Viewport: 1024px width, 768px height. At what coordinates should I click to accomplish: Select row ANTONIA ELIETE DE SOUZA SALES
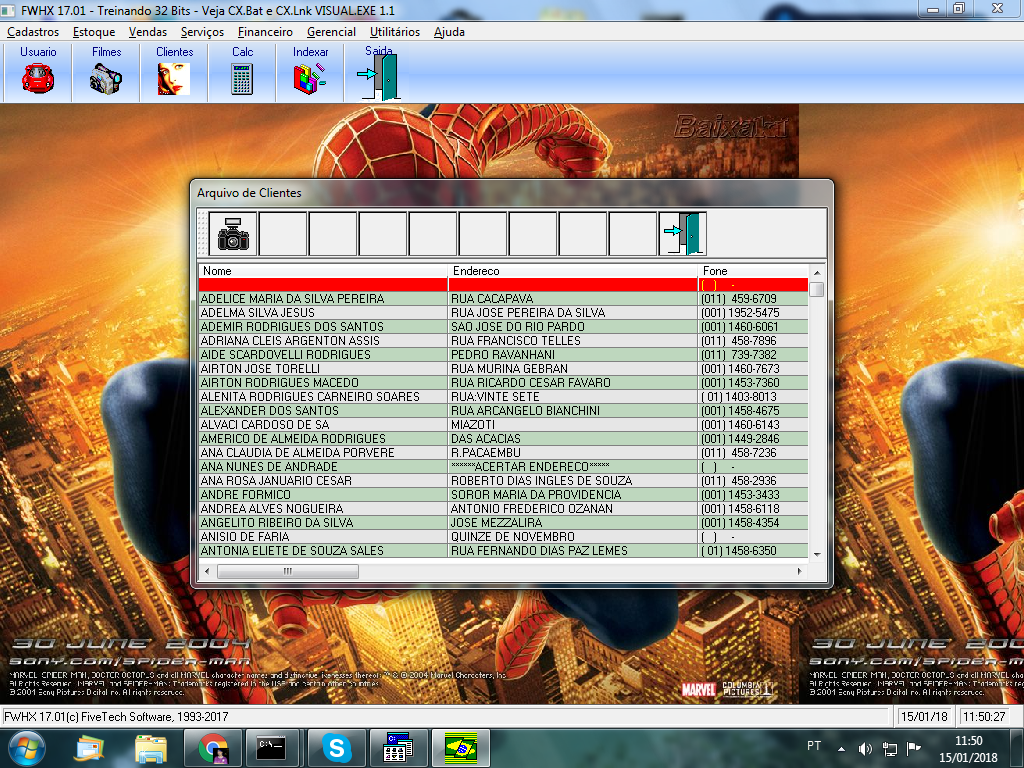(503, 551)
